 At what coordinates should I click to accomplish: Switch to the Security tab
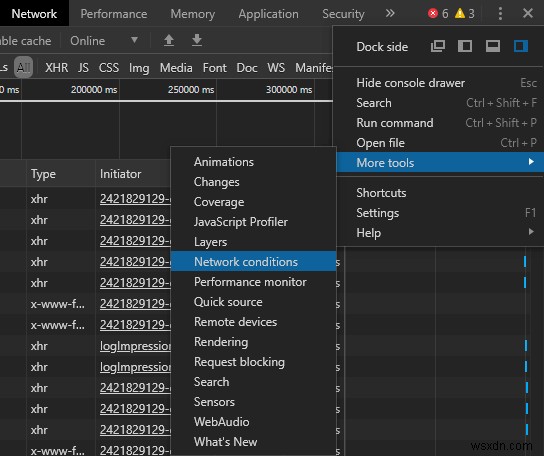tap(343, 14)
